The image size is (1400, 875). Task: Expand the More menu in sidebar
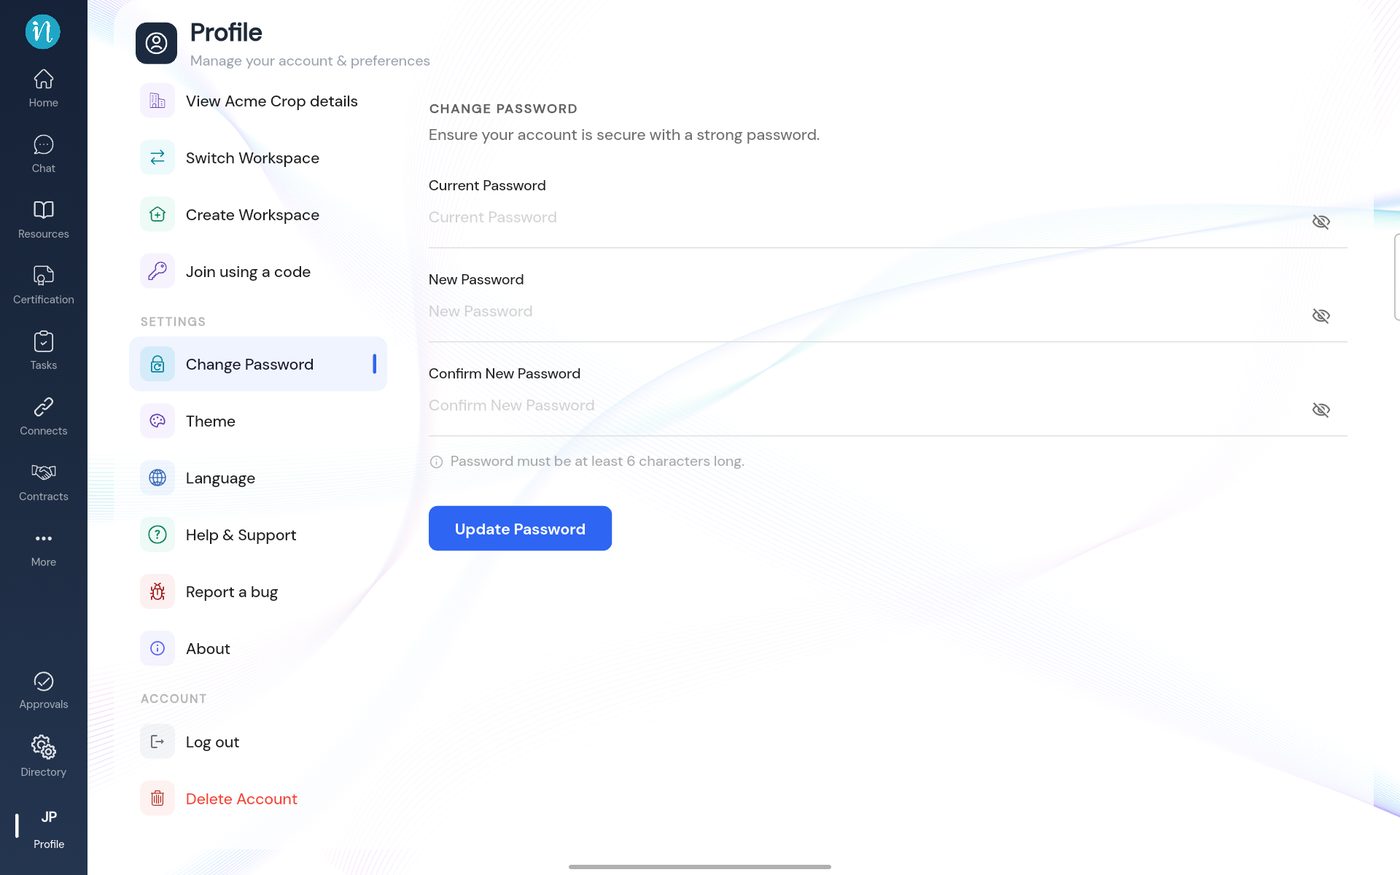(x=43, y=548)
